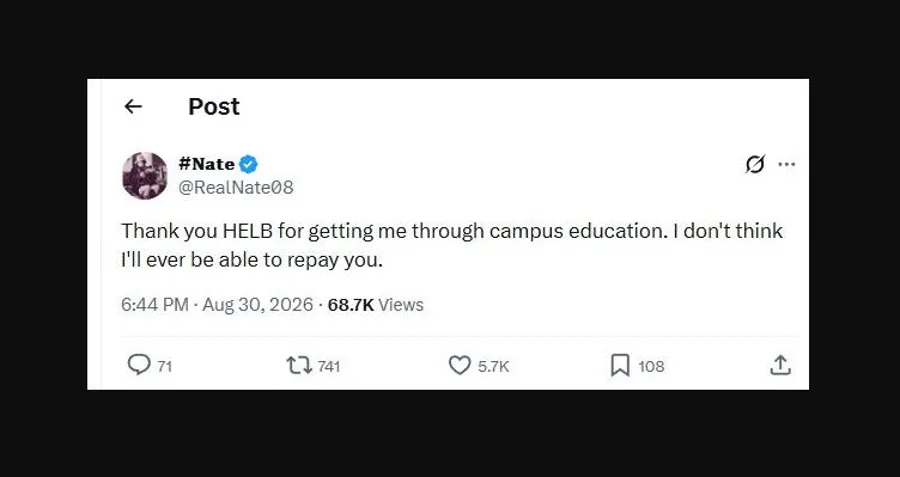Visit the @RealNate08 handle link
Viewport: 900px width, 477px height.
click(236, 188)
